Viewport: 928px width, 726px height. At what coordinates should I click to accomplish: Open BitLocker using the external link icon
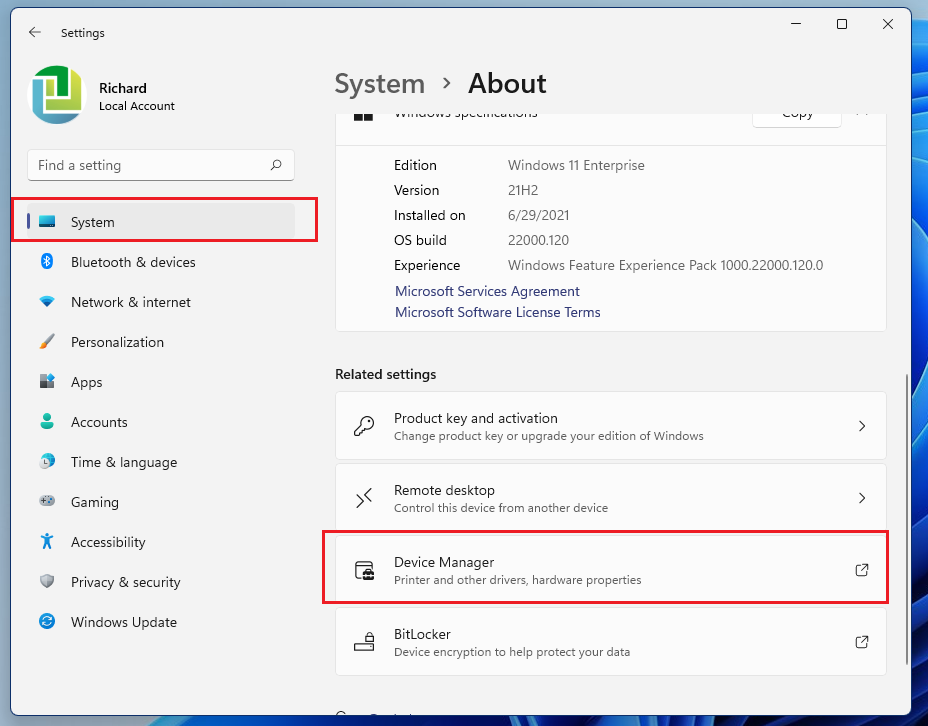click(x=861, y=642)
